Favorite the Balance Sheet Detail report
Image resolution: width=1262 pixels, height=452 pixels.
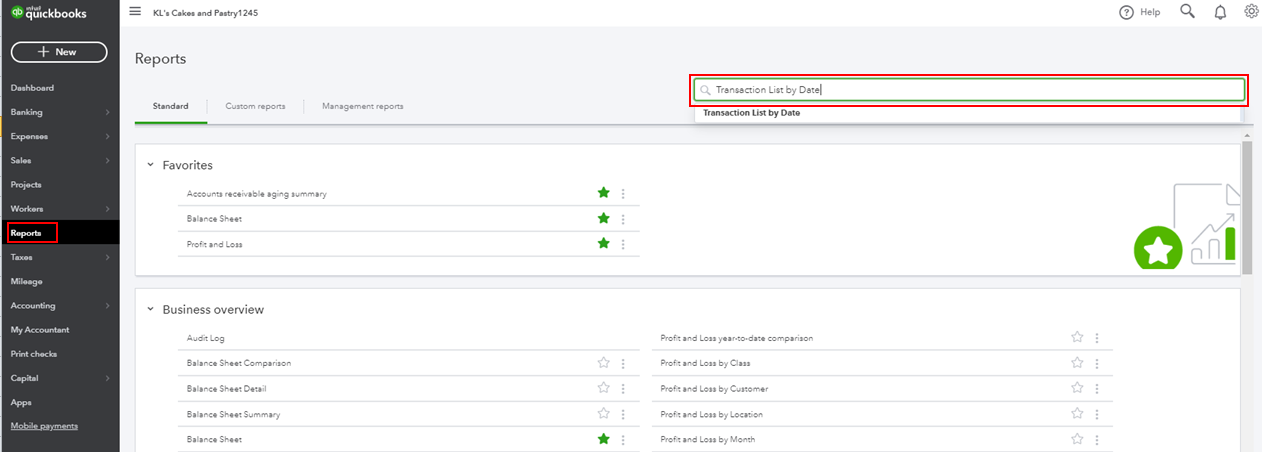coord(603,388)
